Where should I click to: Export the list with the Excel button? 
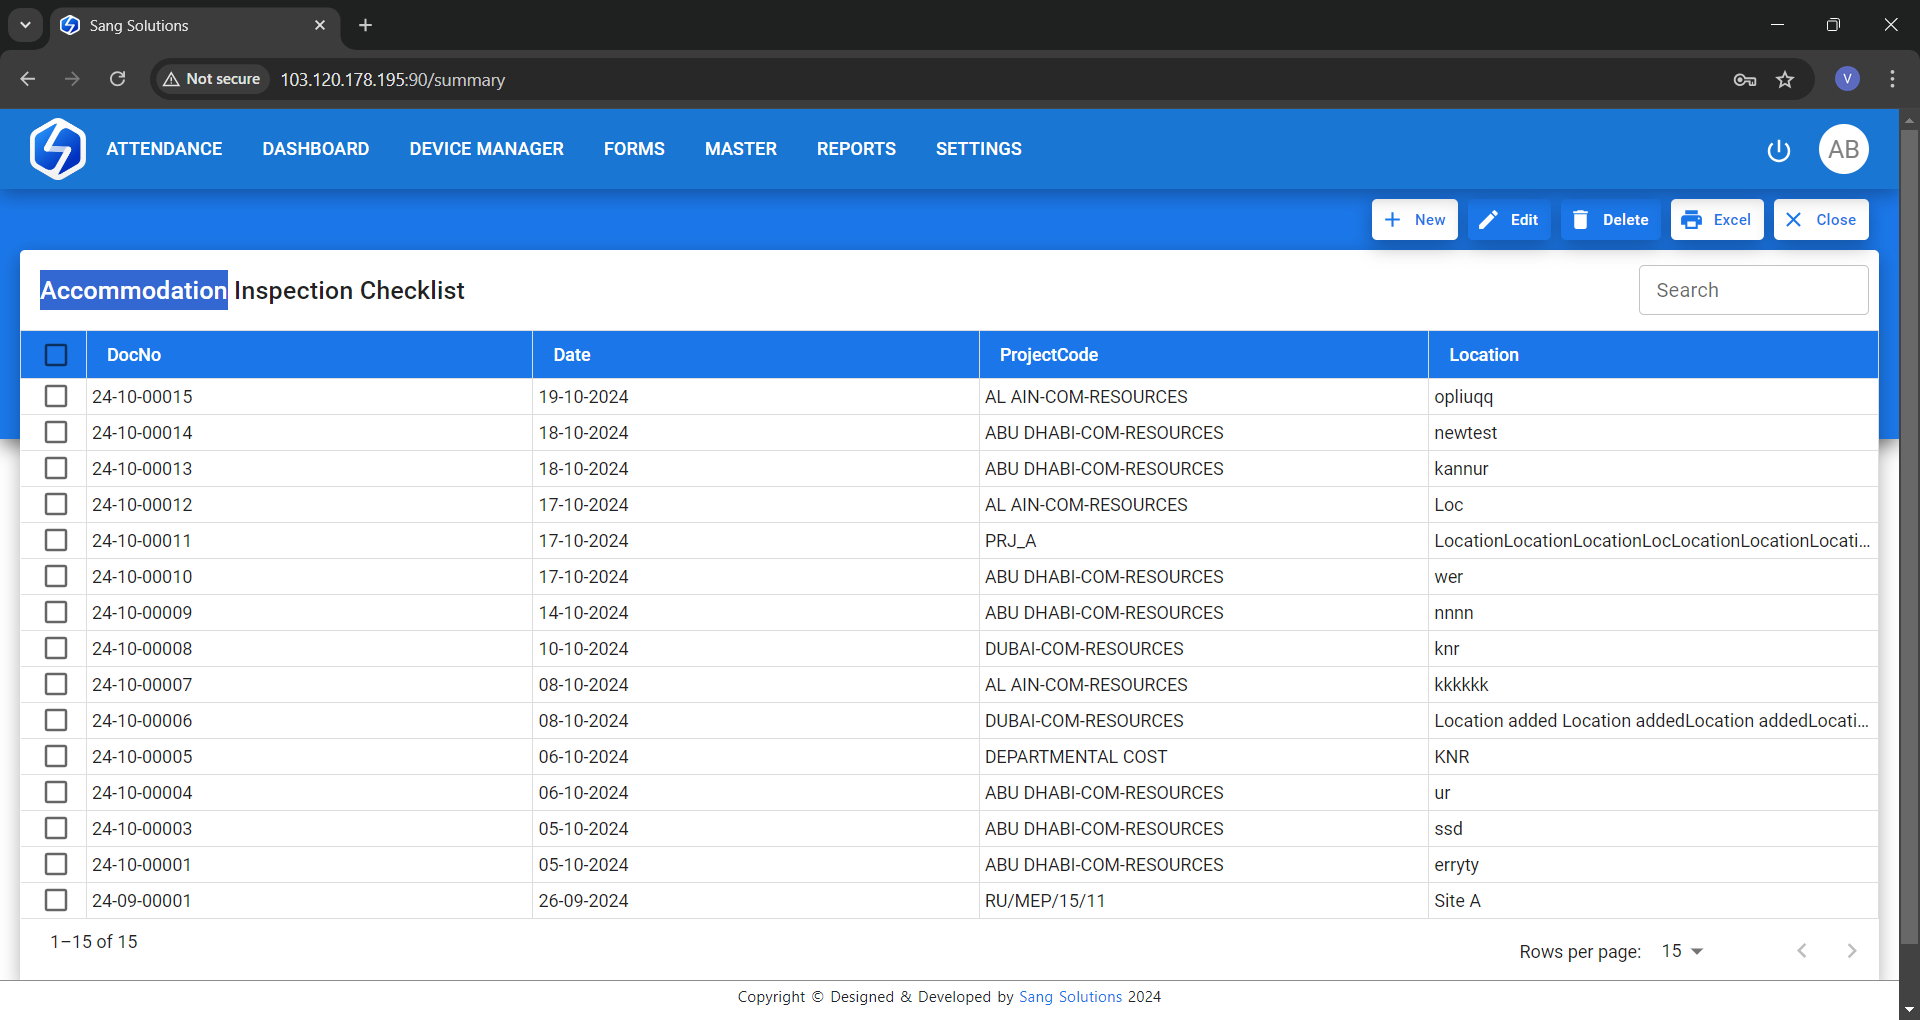[1716, 220]
